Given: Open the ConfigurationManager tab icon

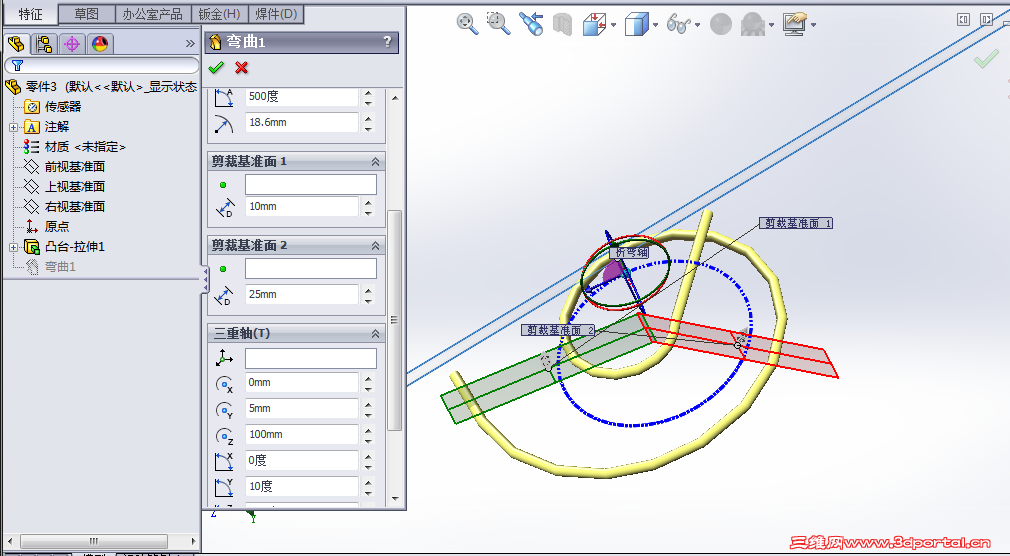Looking at the screenshot, I should click(x=72, y=44).
